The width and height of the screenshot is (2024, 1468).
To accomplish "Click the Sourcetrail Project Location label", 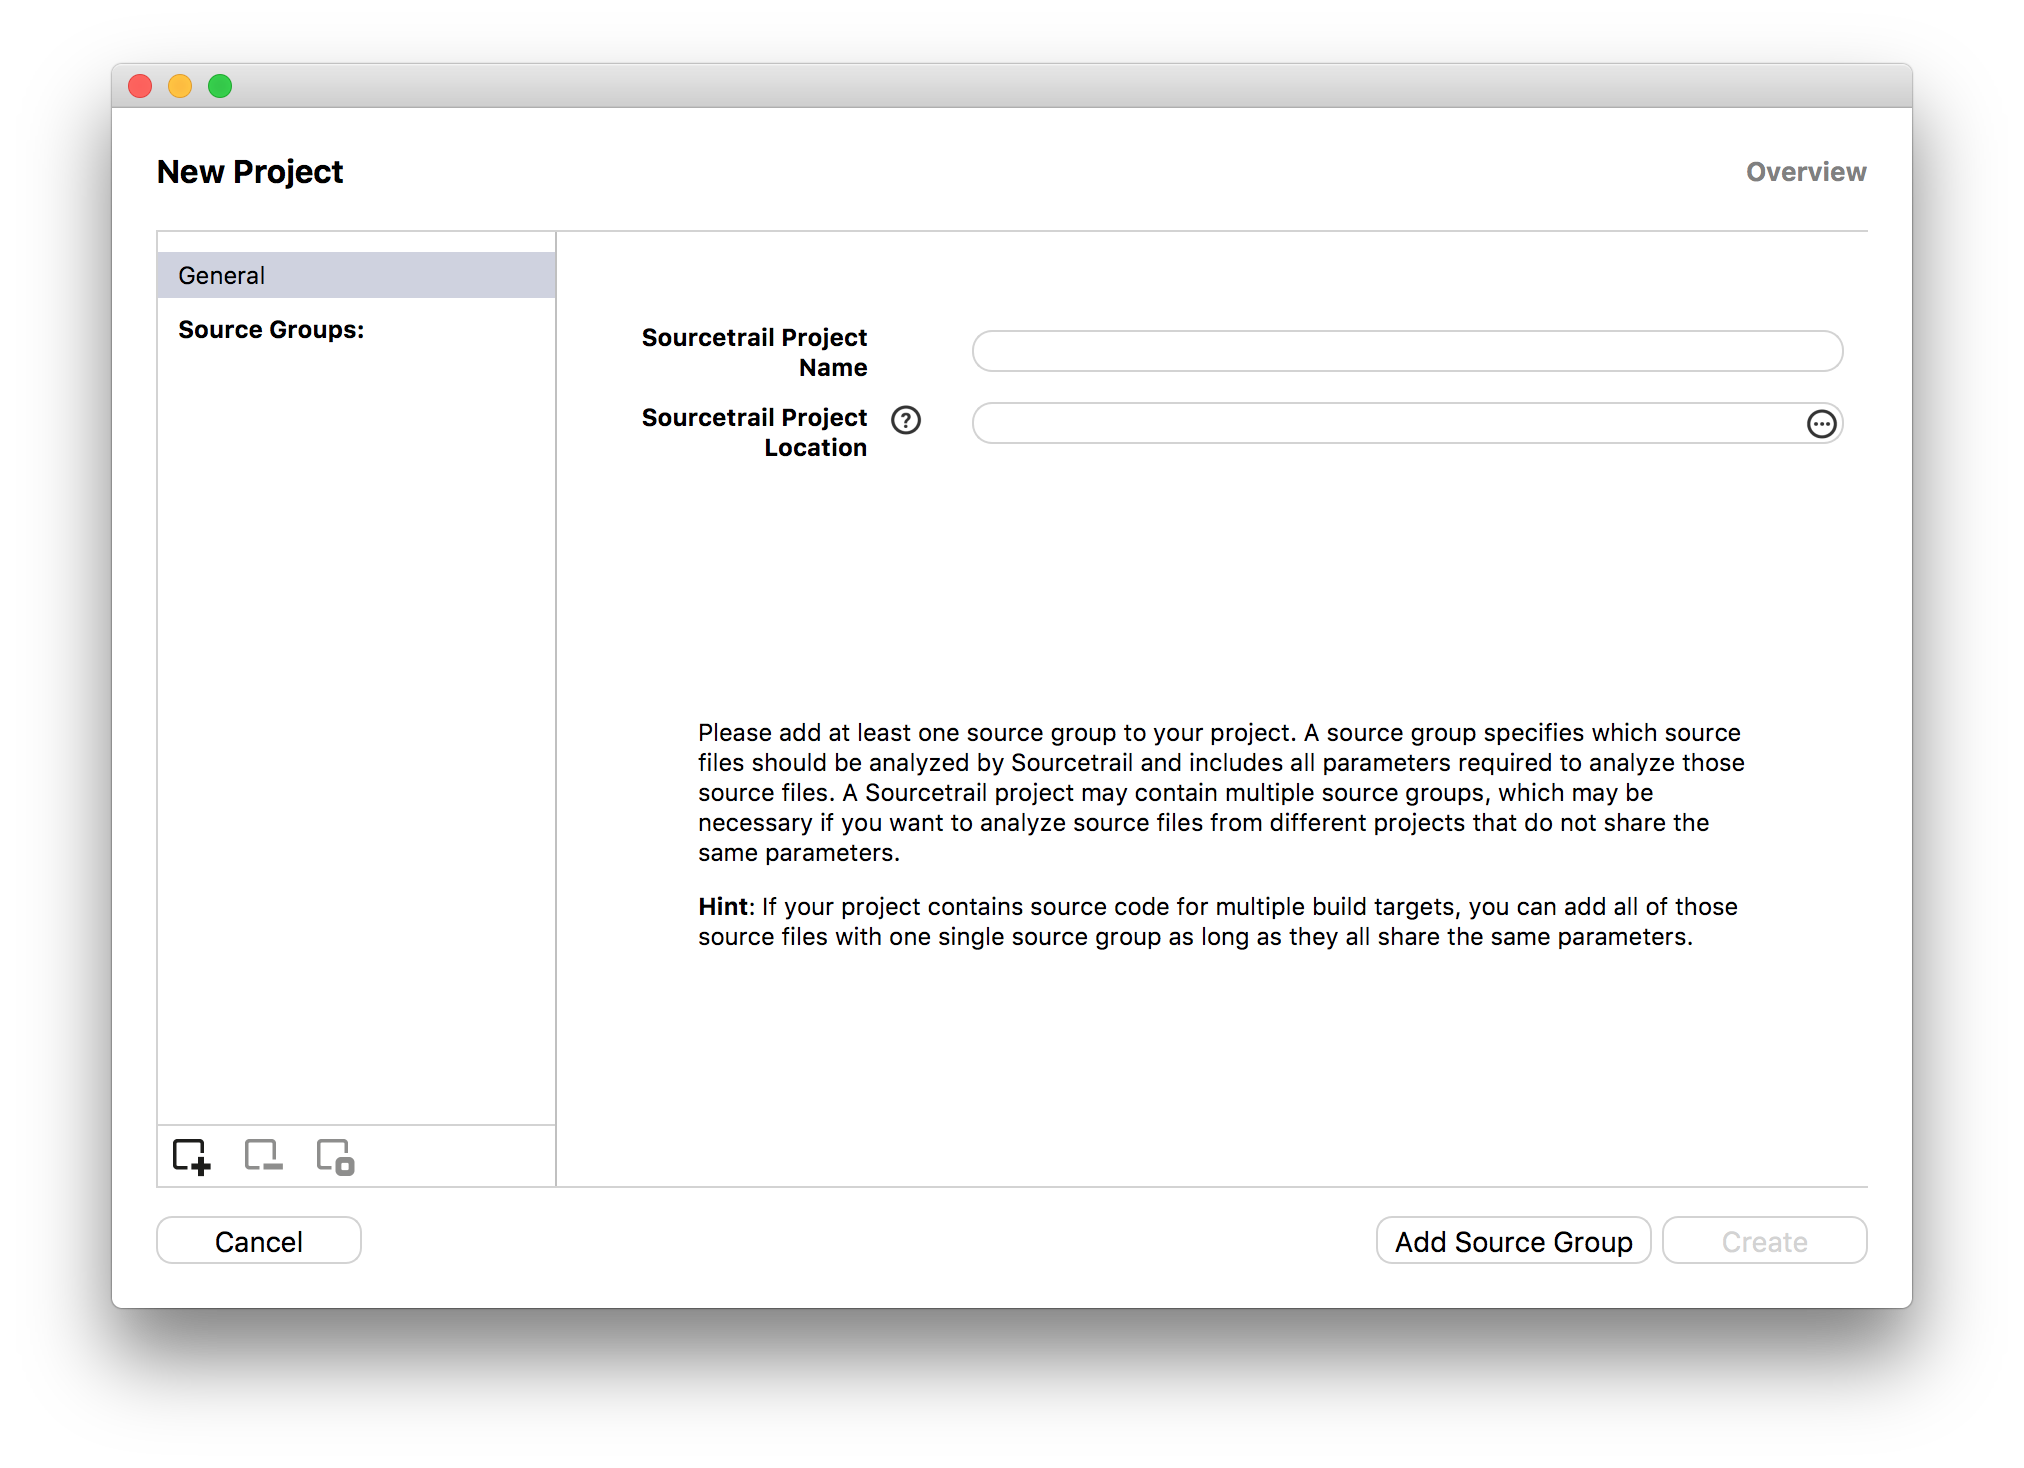I will (754, 432).
